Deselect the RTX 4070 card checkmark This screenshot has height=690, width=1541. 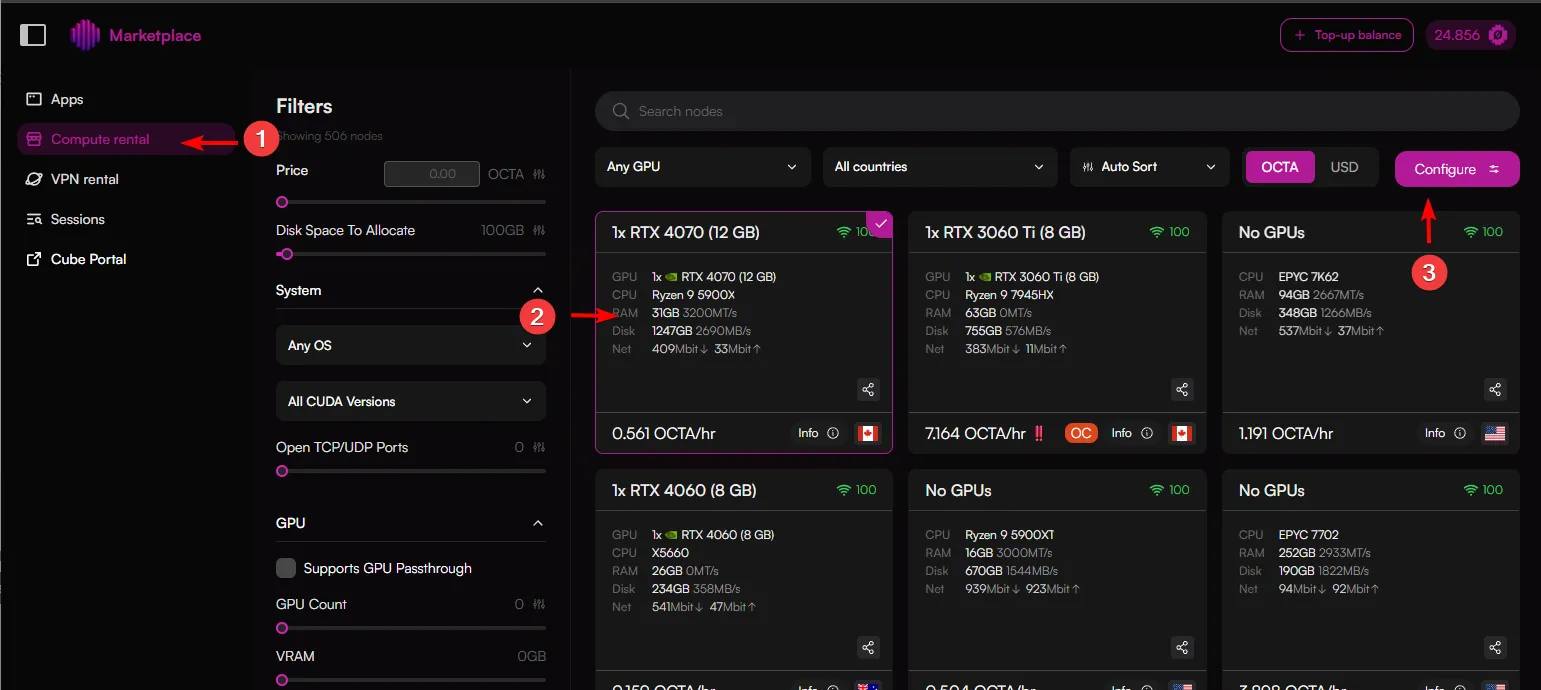point(880,224)
